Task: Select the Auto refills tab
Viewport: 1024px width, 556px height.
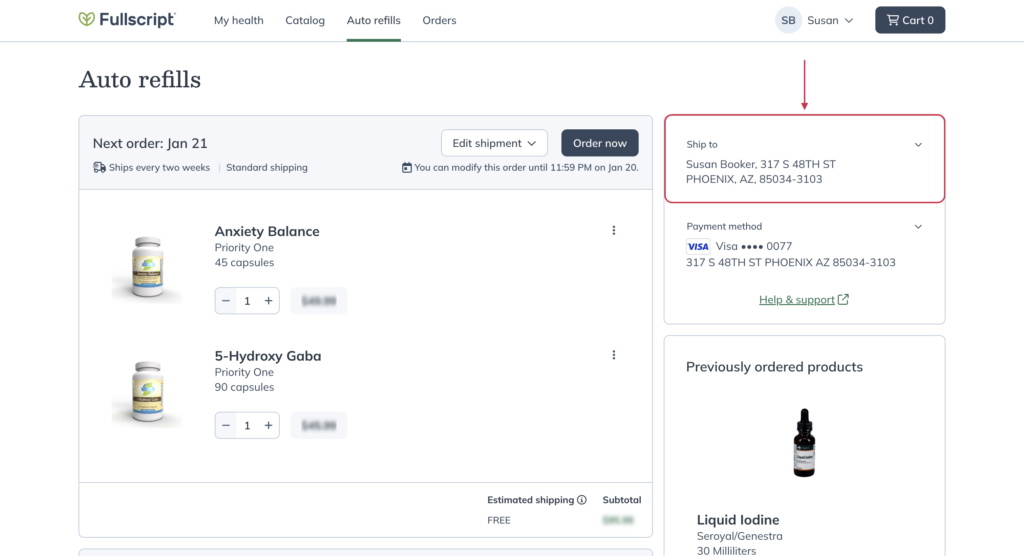Action: (x=374, y=20)
